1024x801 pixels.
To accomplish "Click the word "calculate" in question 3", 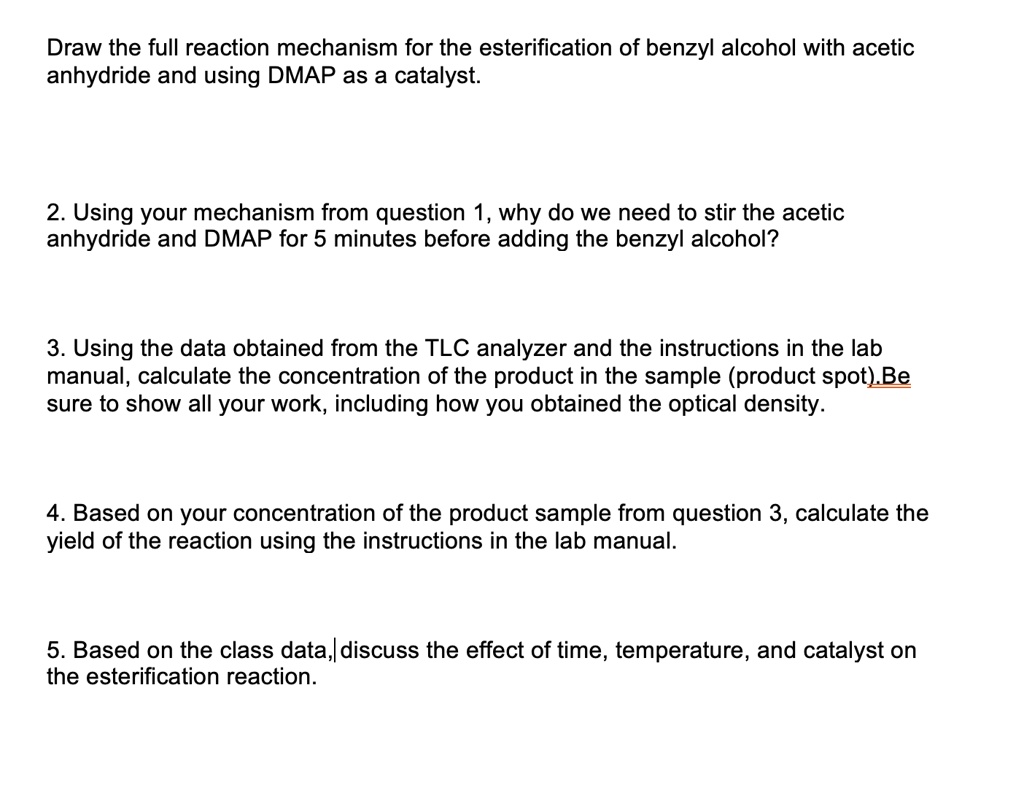I will coord(222,377).
